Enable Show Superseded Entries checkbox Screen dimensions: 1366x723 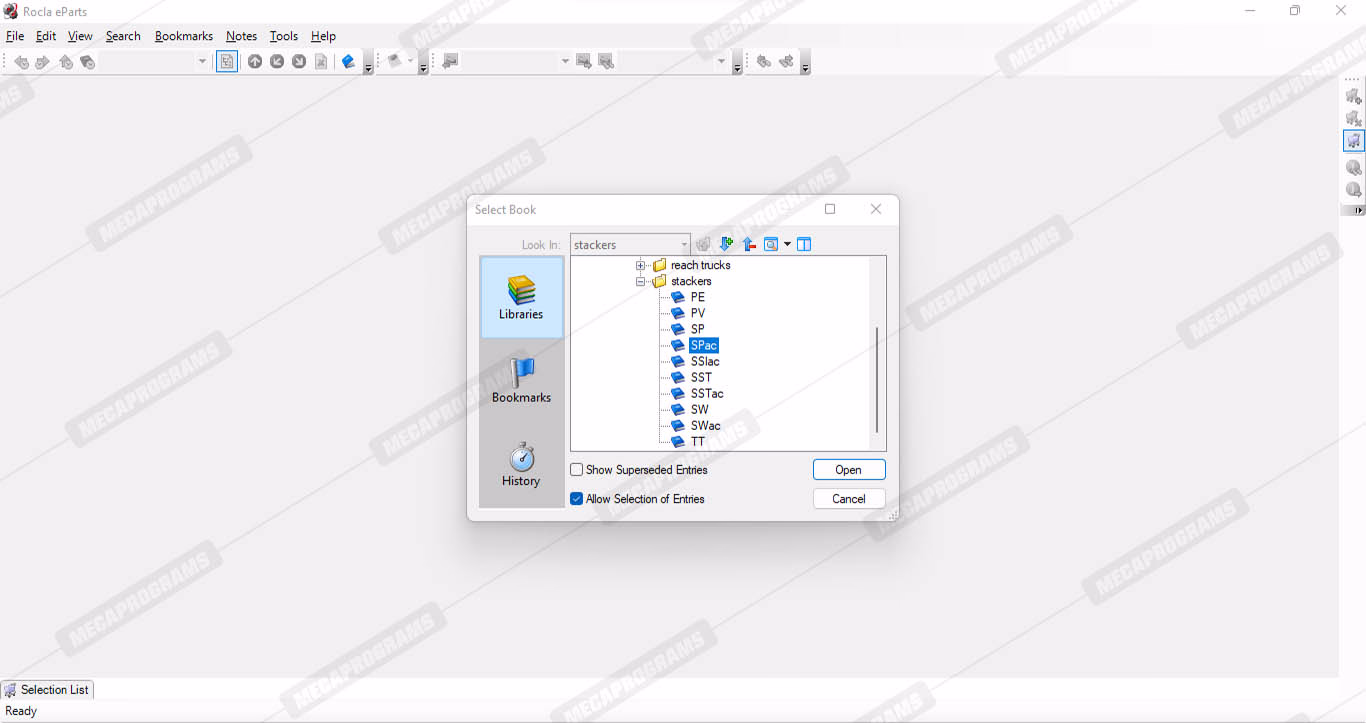tap(577, 470)
